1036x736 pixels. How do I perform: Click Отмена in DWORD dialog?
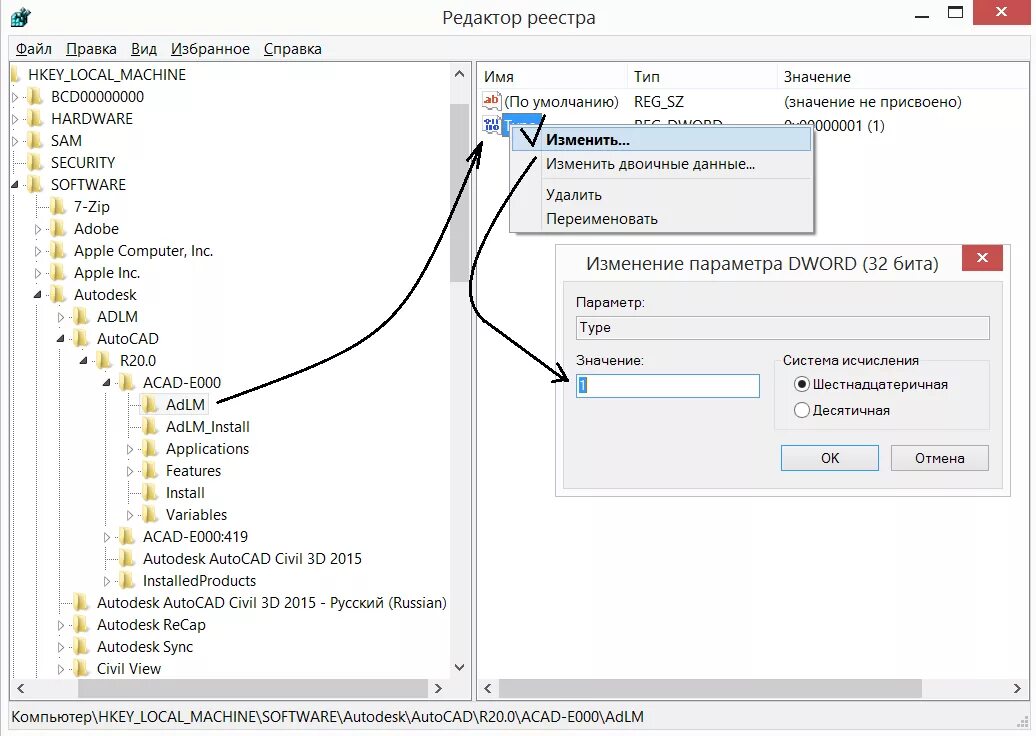pyautogui.click(x=940, y=458)
